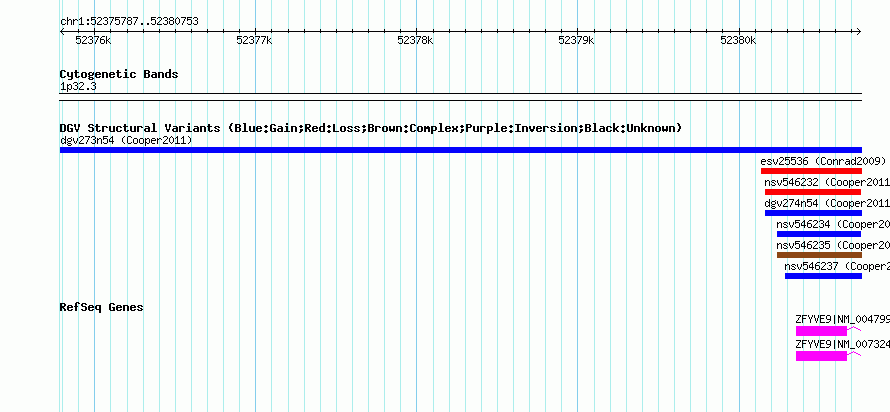
Task: Click the nsv546232 red loss bar
Action: pyautogui.click(x=813, y=192)
